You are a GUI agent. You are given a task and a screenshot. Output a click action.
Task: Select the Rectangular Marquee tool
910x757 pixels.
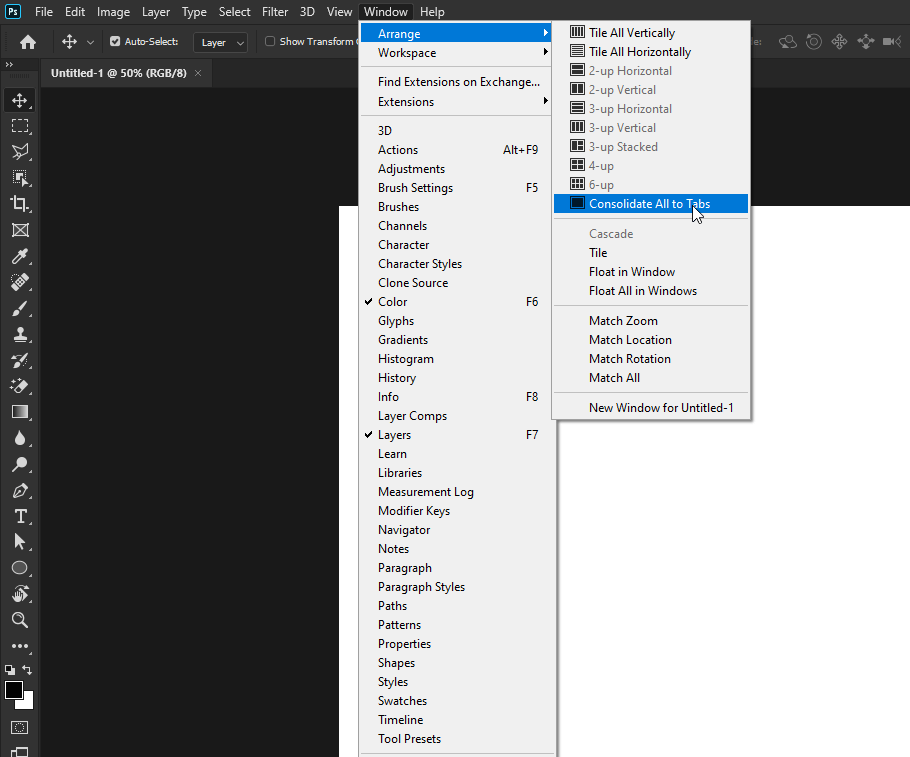click(x=20, y=125)
